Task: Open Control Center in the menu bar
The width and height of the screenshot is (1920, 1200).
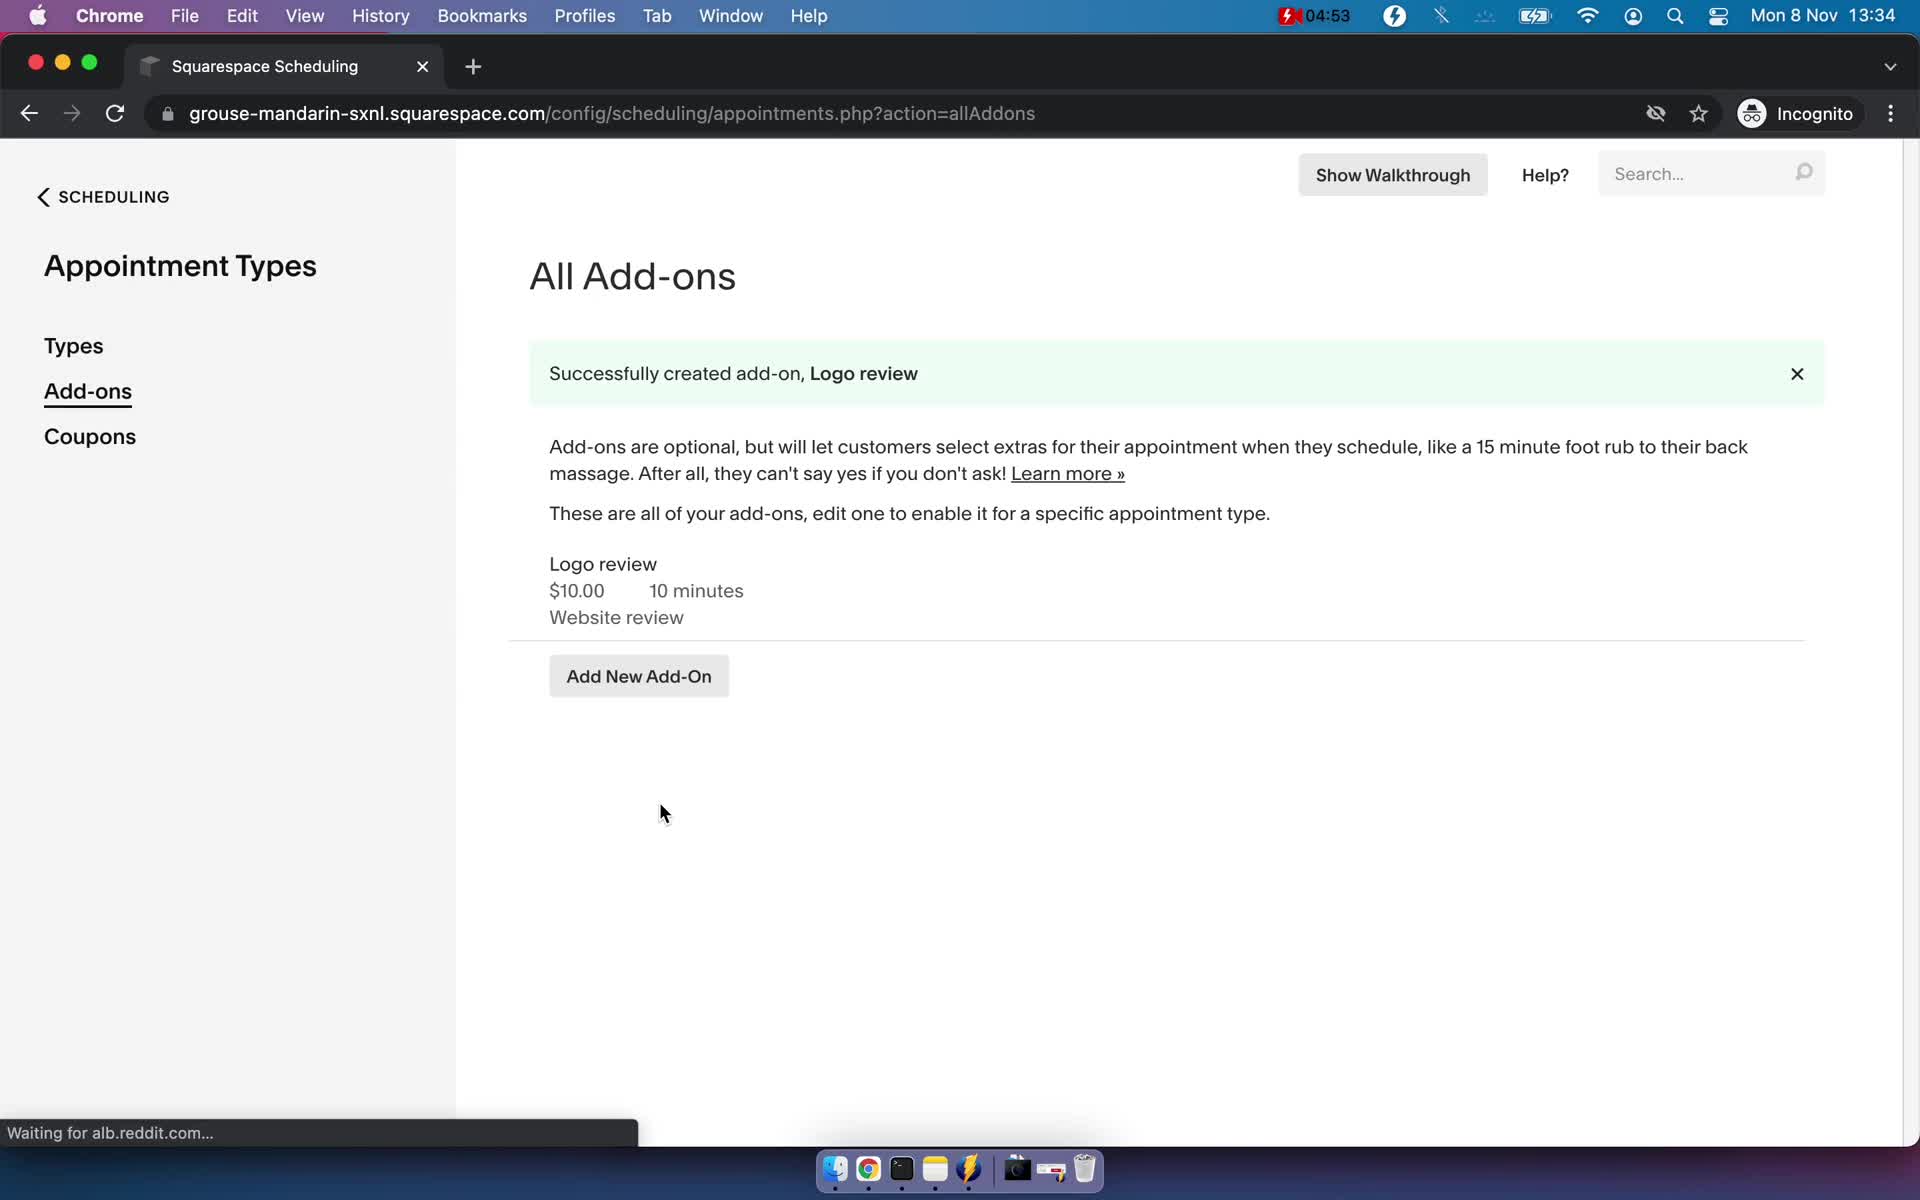Action: tap(1718, 16)
